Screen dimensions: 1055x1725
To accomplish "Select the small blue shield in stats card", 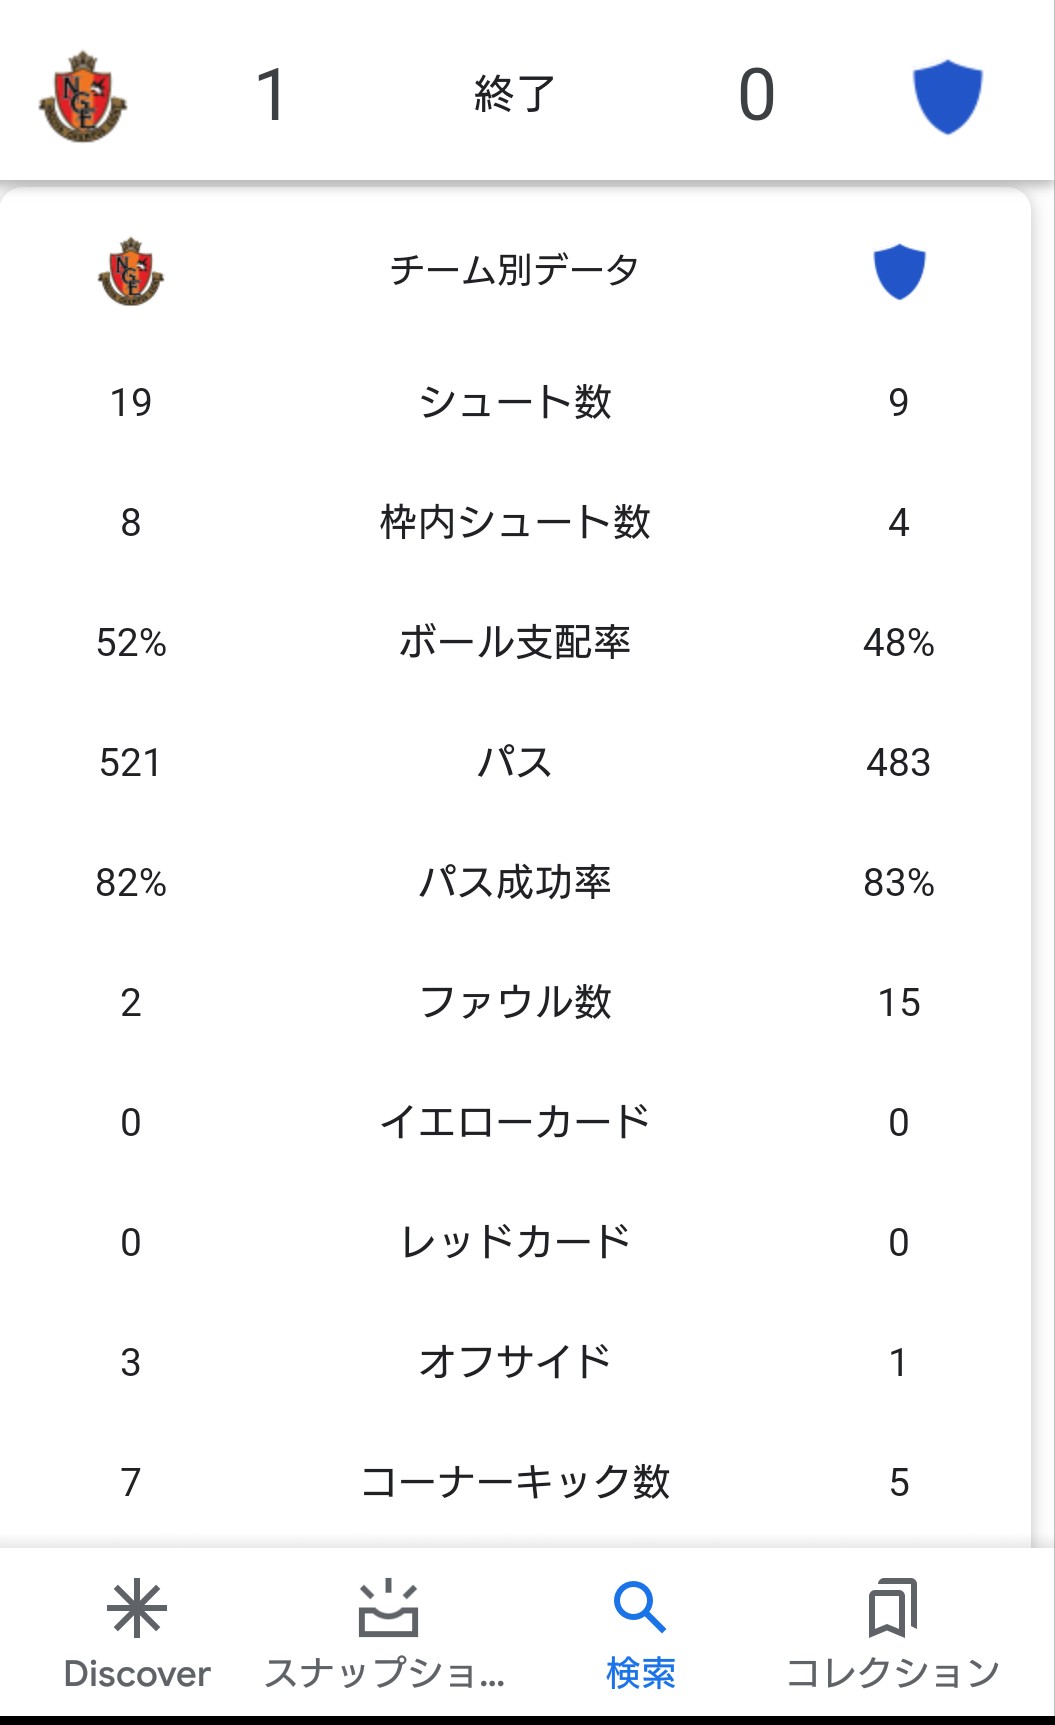I will tap(899, 271).
